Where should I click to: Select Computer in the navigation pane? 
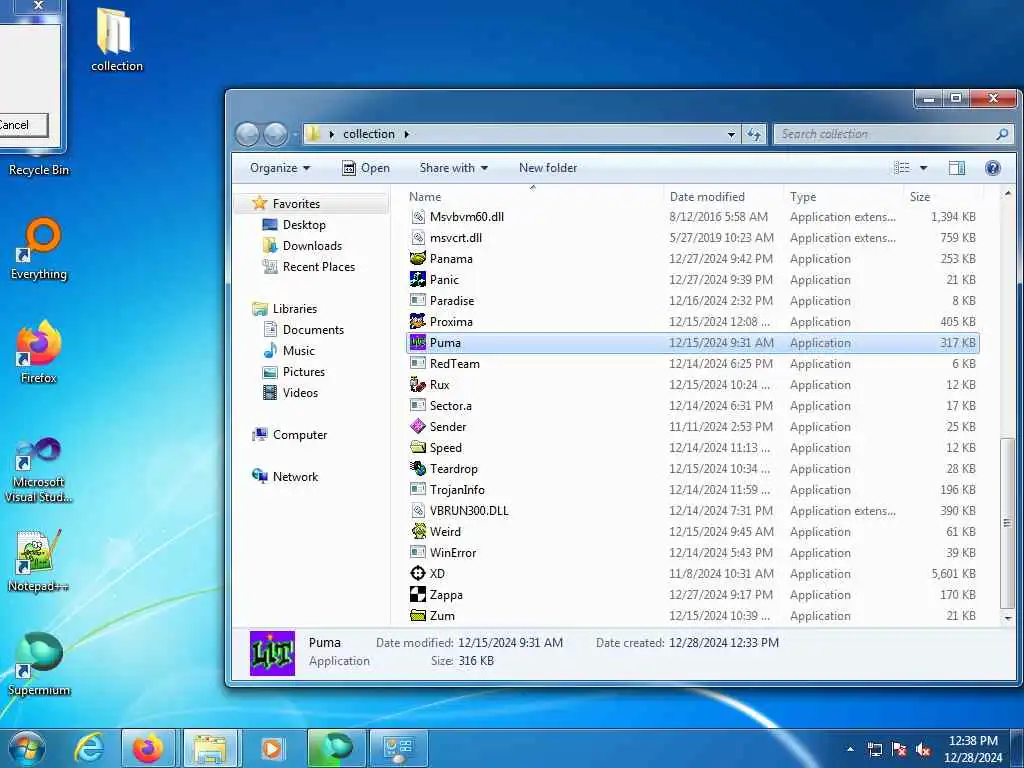(300, 435)
